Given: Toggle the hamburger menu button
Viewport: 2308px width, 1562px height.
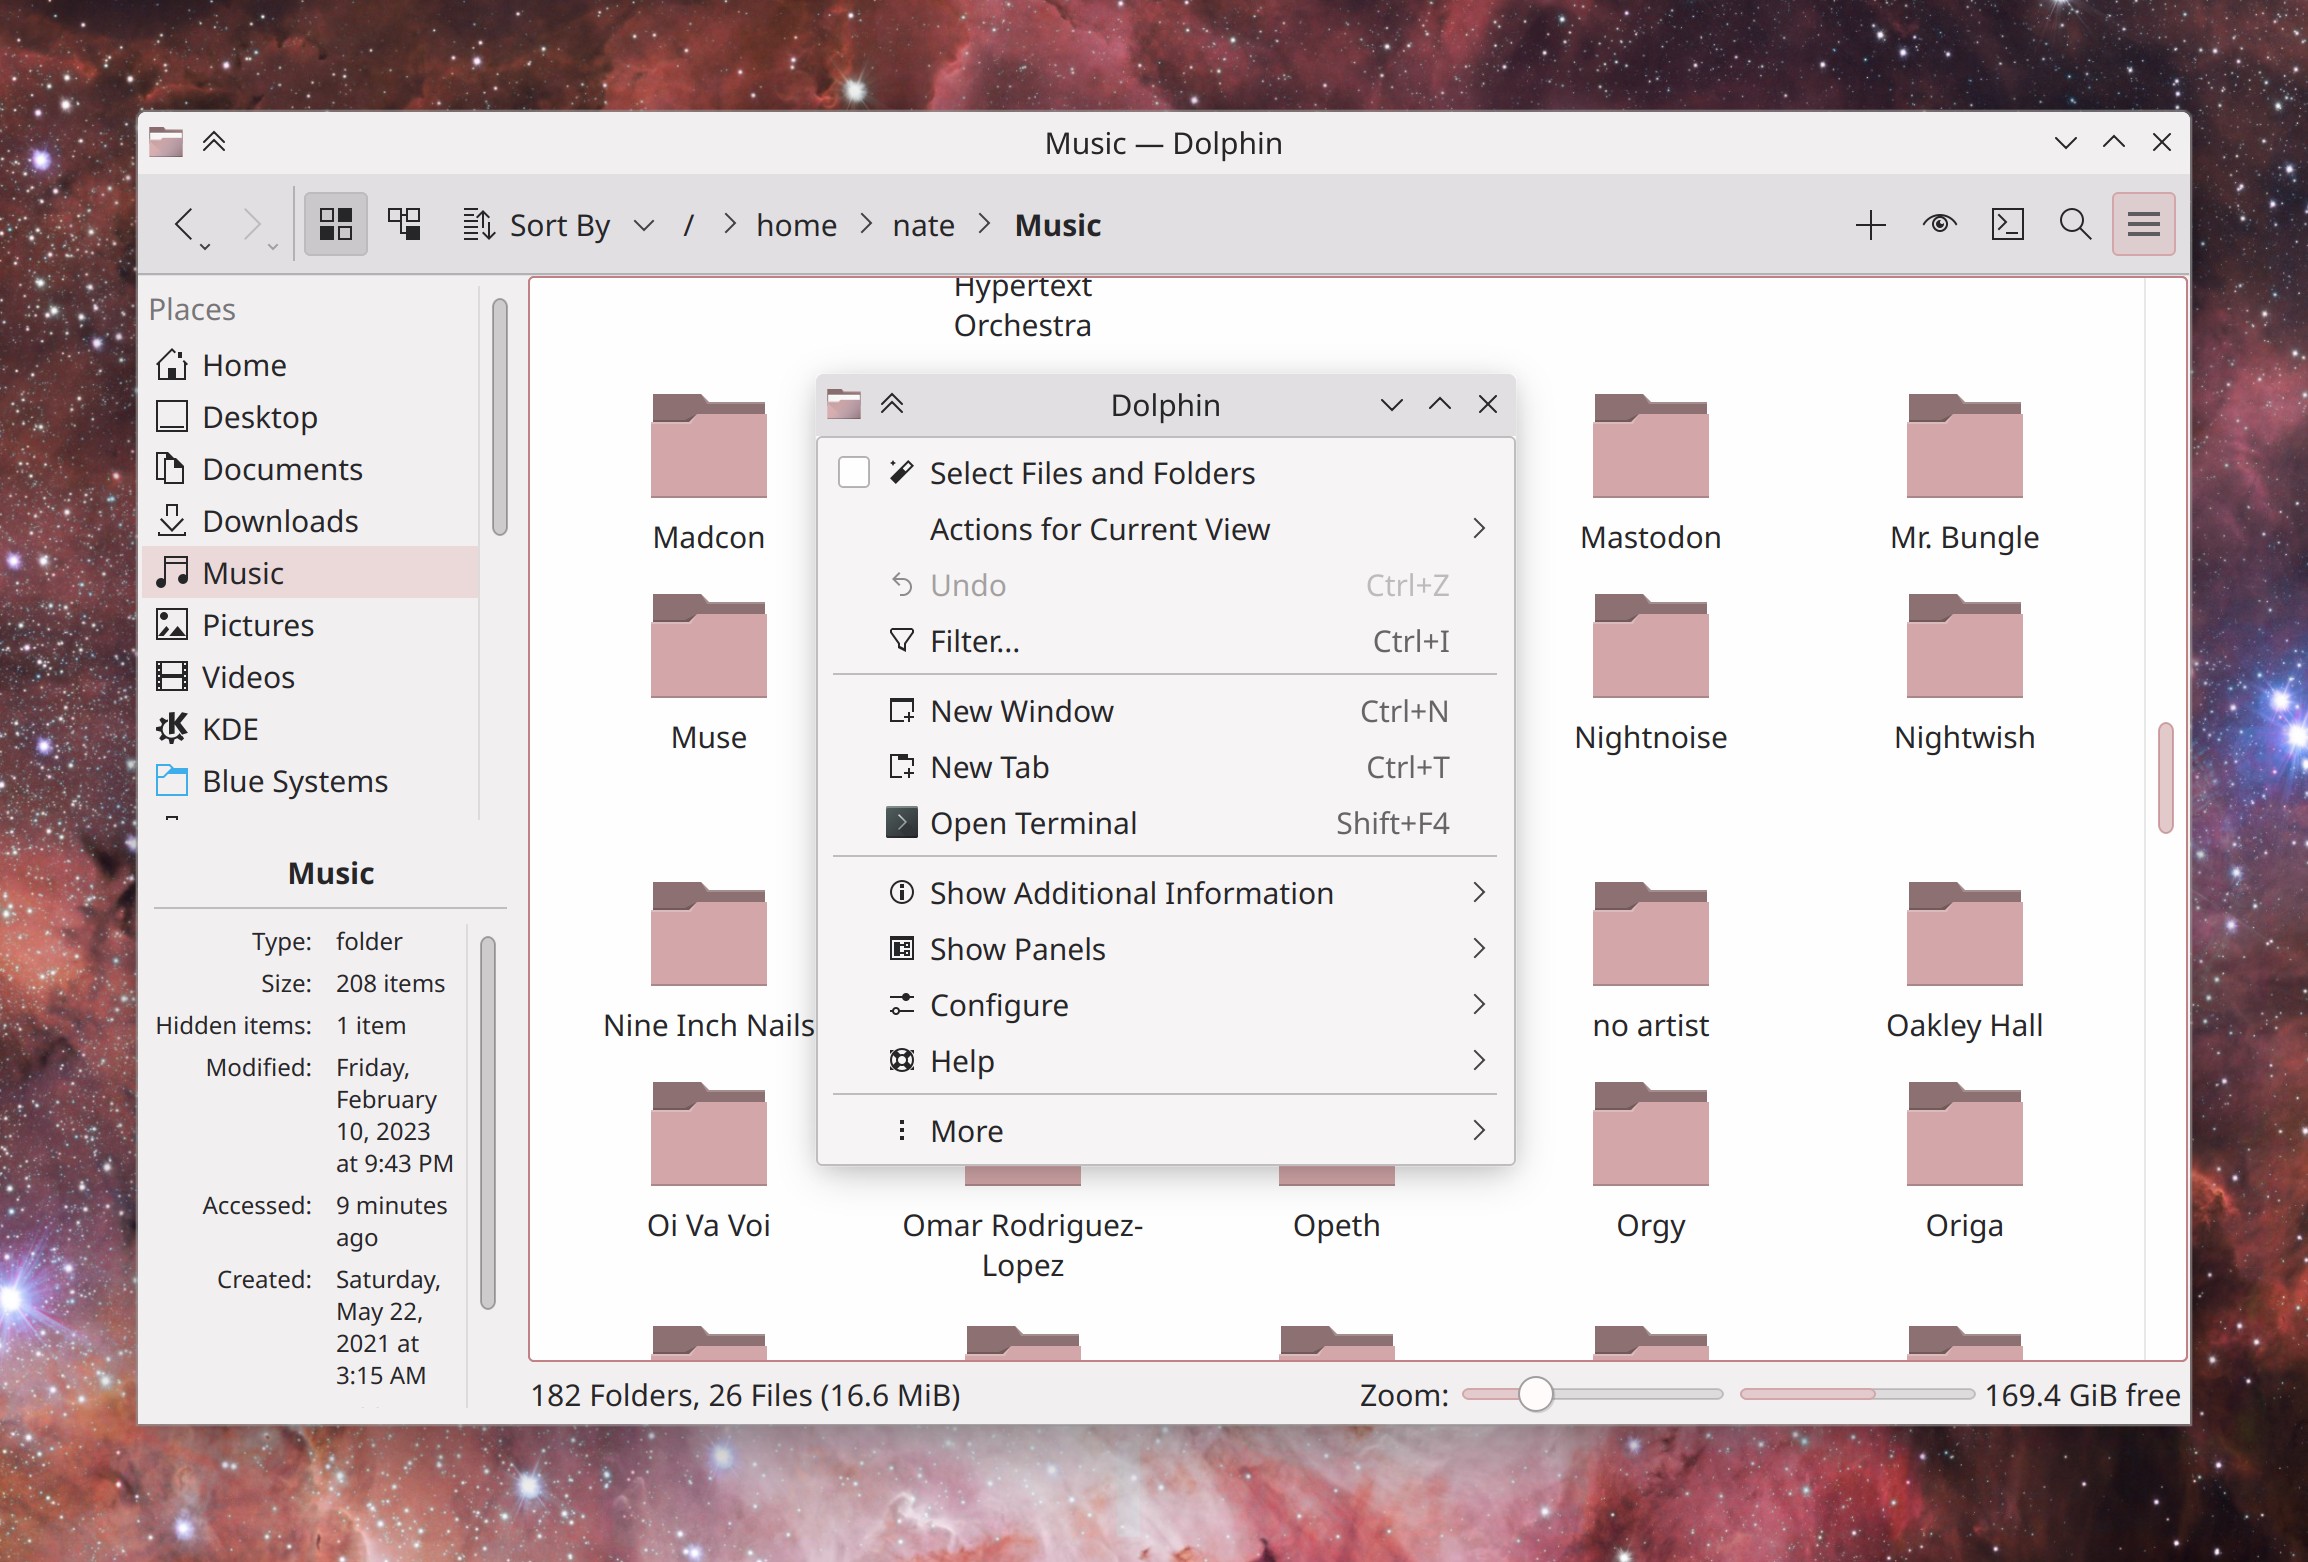Looking at the screenshot, I should tap(2143, 224).
